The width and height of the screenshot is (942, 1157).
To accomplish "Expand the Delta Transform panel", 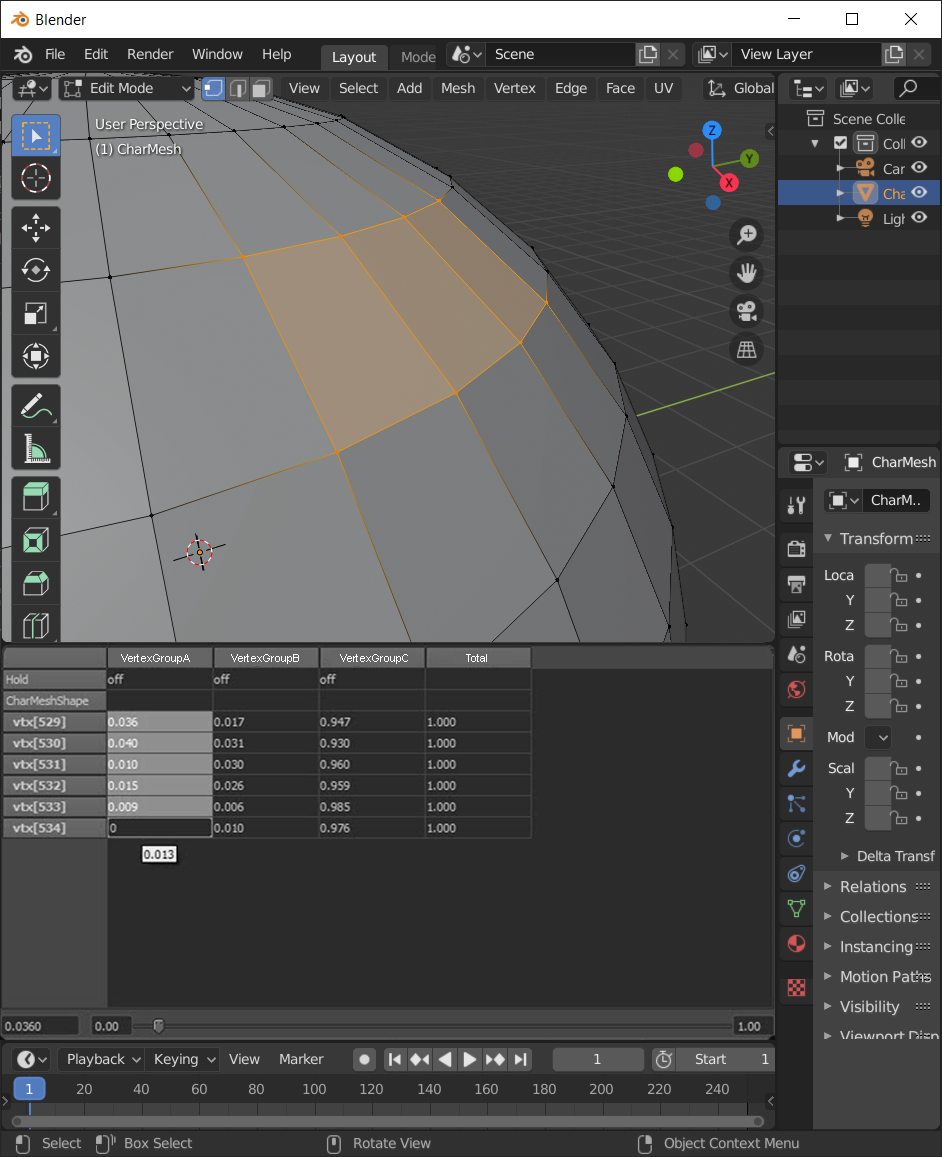I will (x=887, y=856).
